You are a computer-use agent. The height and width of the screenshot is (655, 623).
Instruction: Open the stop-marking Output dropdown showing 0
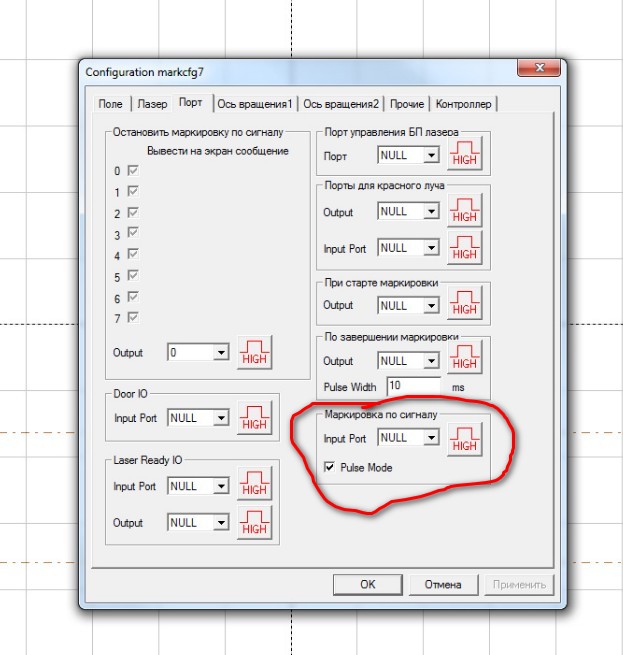click(x=220, y=353)
